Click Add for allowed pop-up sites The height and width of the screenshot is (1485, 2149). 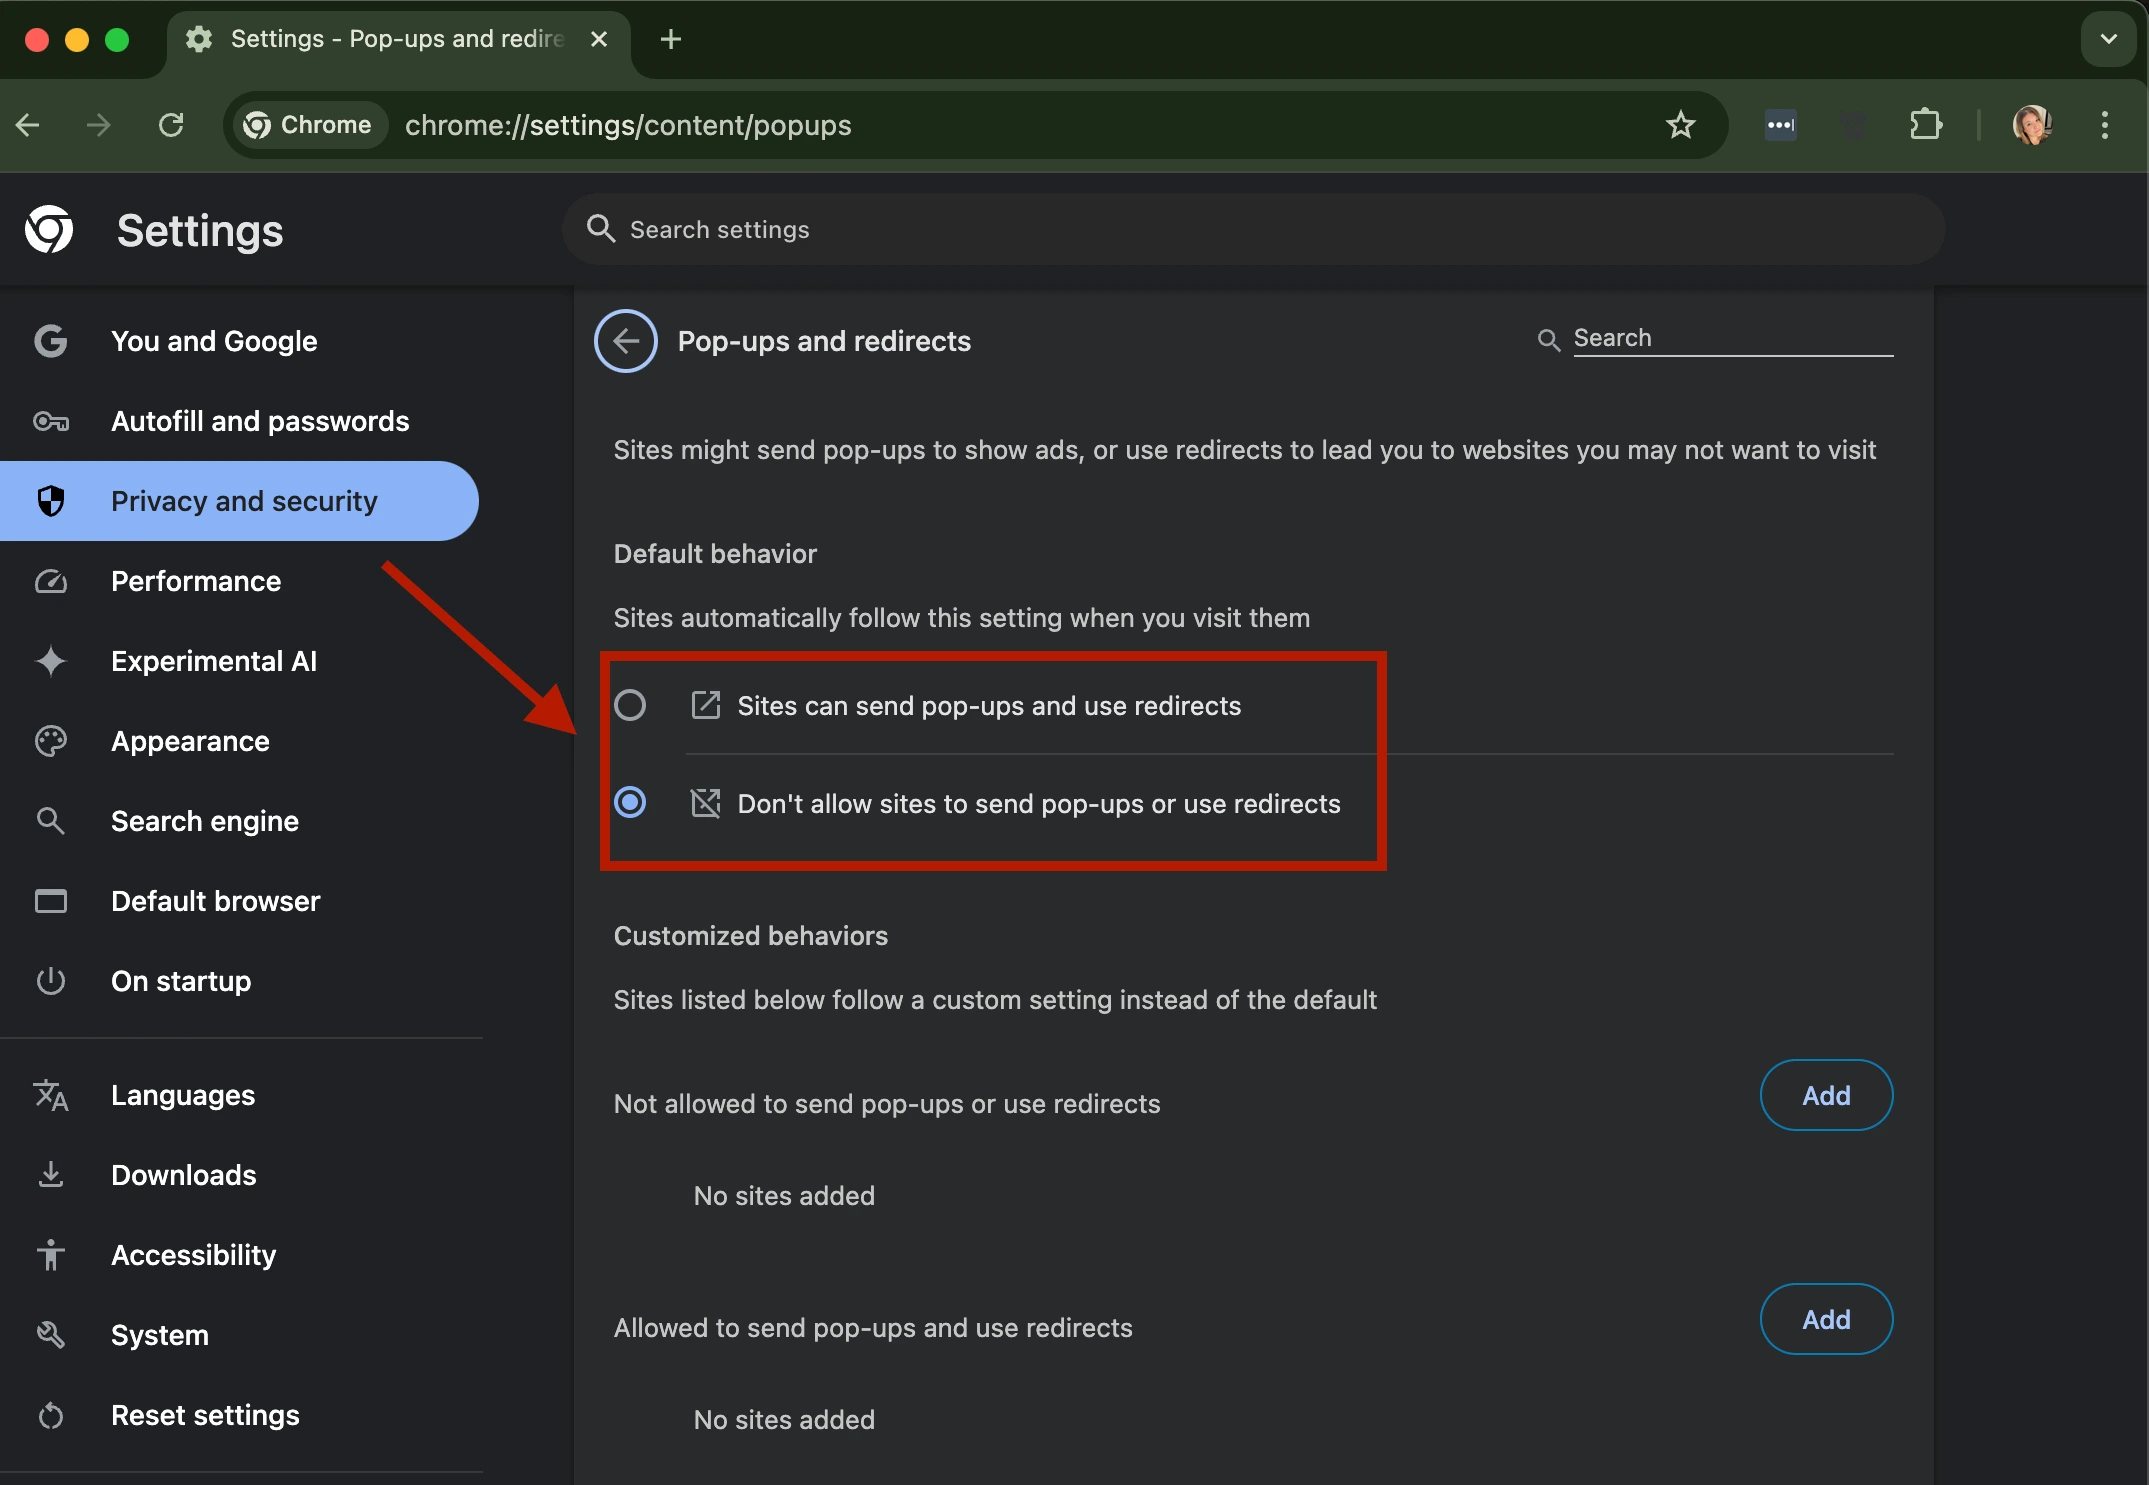point(1825,1319)
